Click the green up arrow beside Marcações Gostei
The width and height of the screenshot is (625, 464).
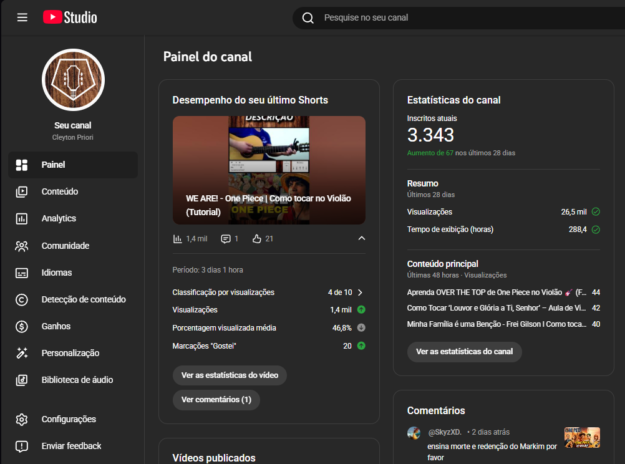361,346
